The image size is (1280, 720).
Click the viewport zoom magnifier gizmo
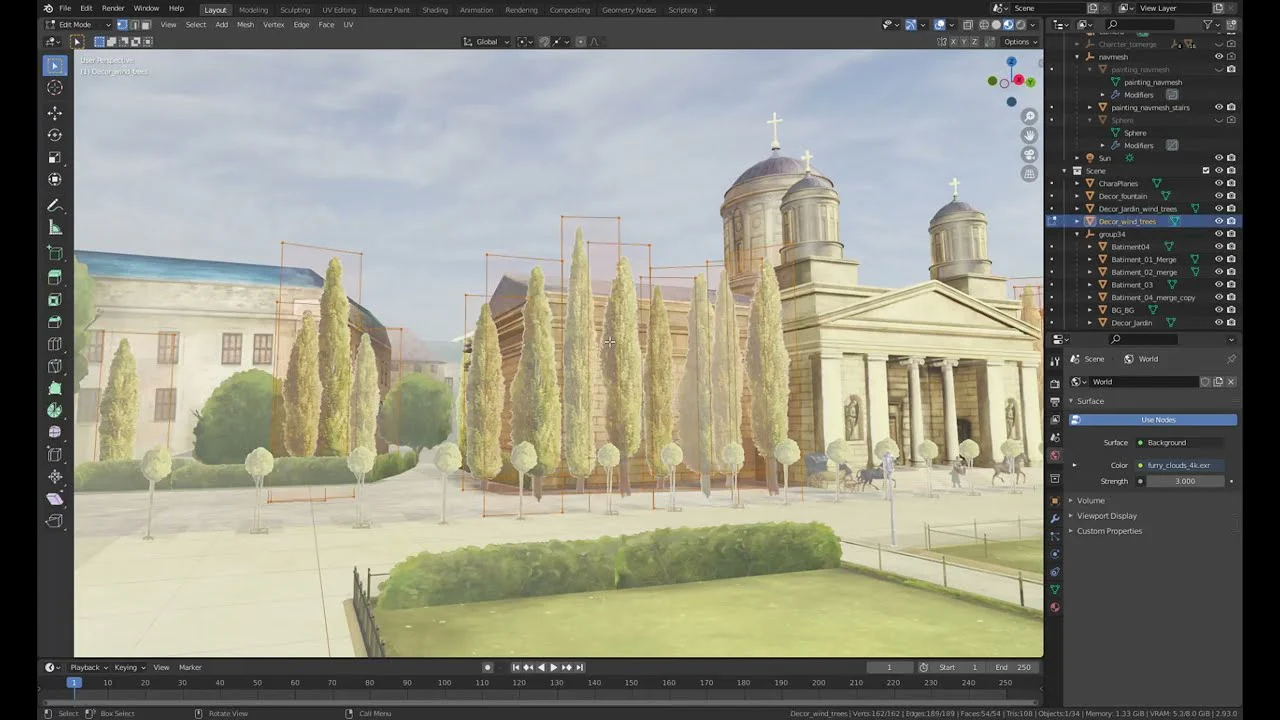coord(1029,117)
